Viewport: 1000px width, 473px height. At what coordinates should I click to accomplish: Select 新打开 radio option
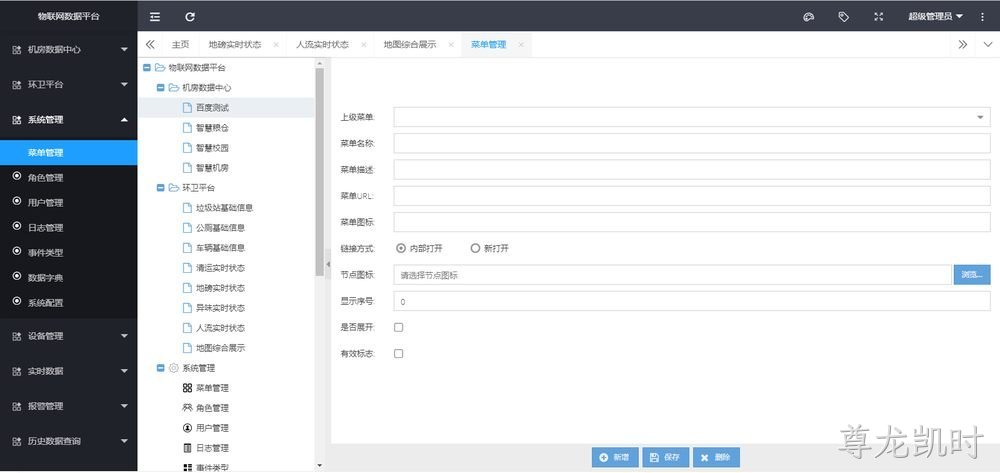pos(474,249)
